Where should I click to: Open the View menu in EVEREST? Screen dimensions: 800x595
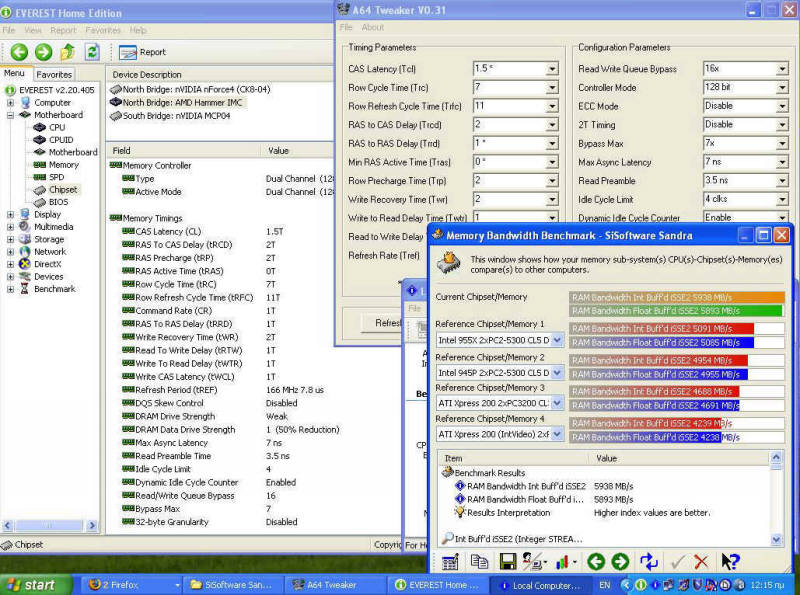[33, 30]
